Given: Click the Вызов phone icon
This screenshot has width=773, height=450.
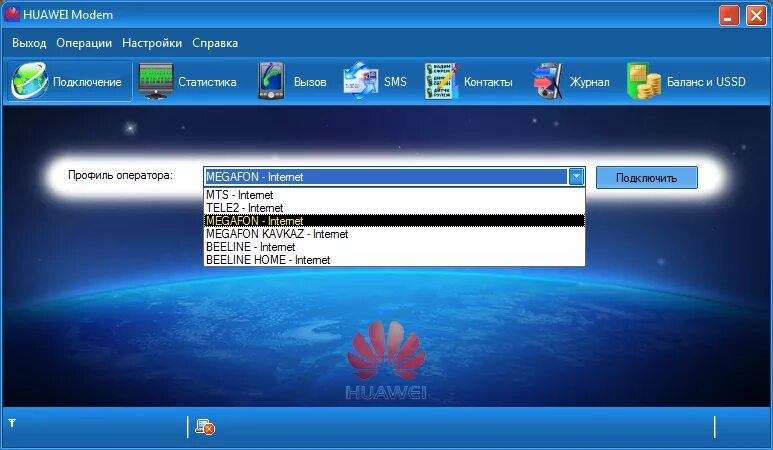Looking at the screenshot, I should [271, 81].
